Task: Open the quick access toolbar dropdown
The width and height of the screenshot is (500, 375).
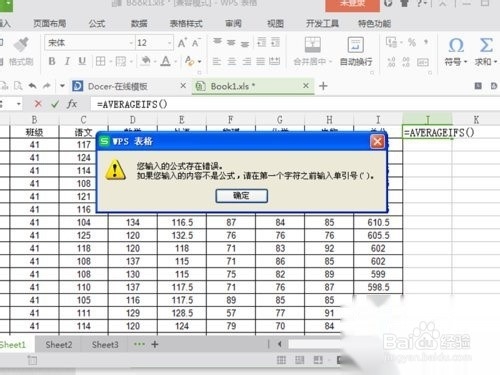Action: tap(62, 86)
